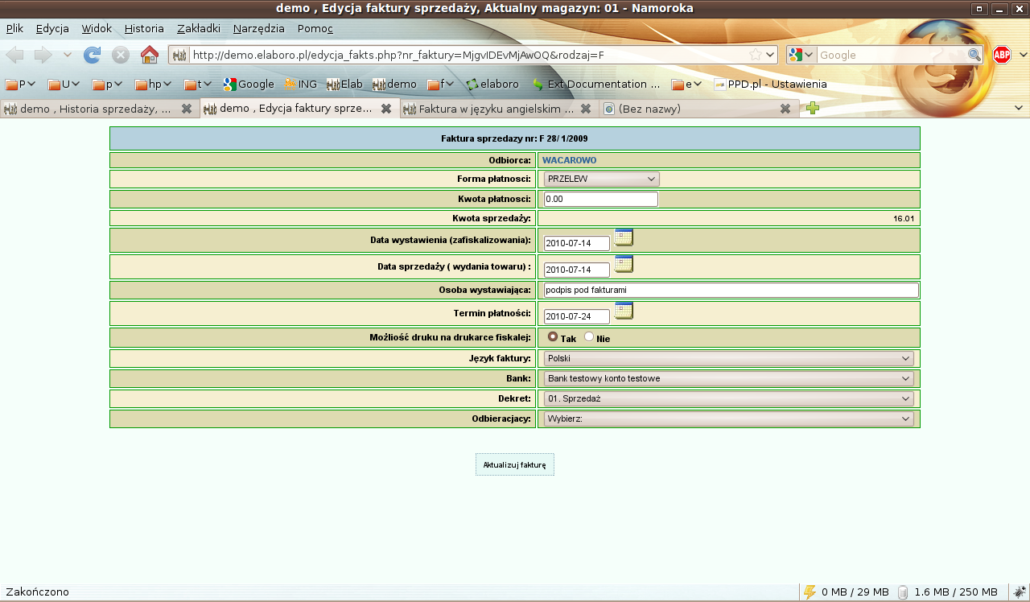1030x602 pixels.
Task: Click the Aktualizuj fakturę button
Action: [514, 465]
